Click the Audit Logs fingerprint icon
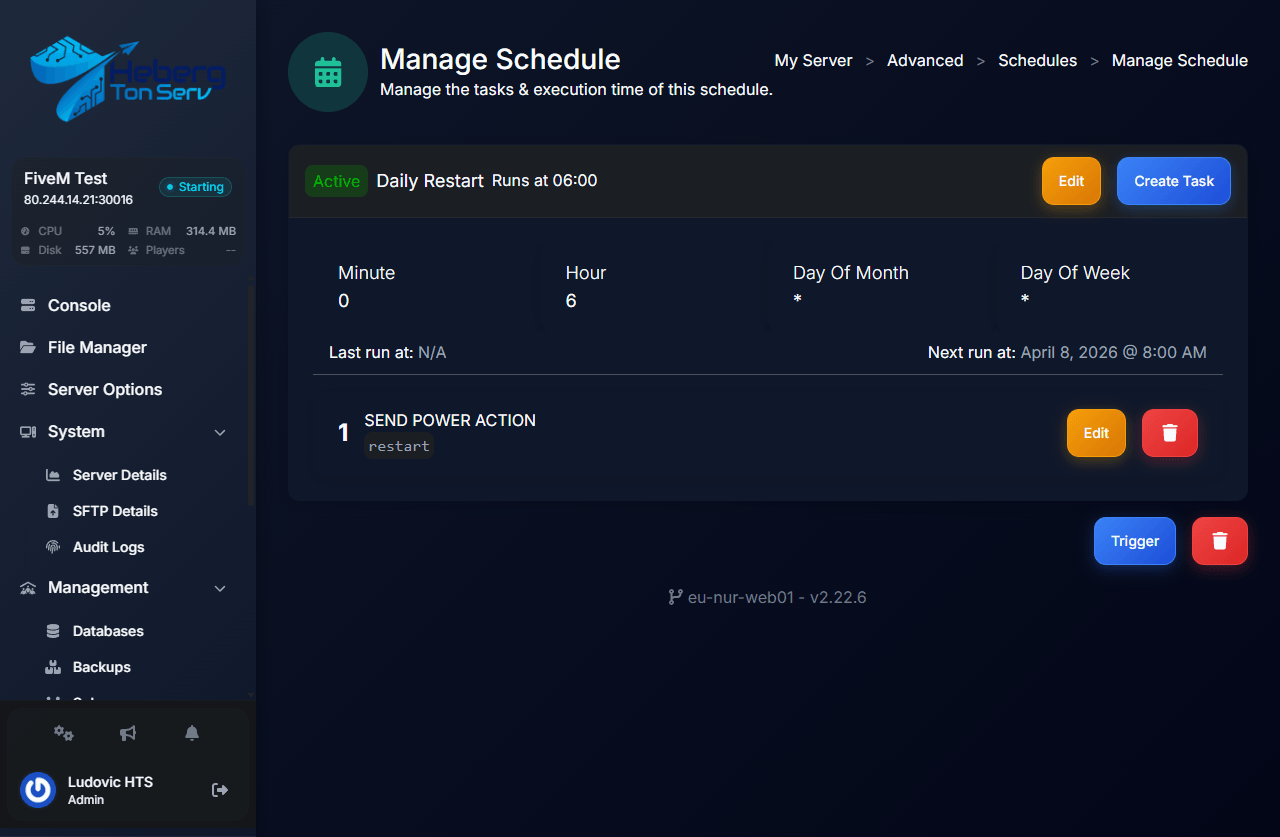1280x837 pixels. (x=53, y=547)
